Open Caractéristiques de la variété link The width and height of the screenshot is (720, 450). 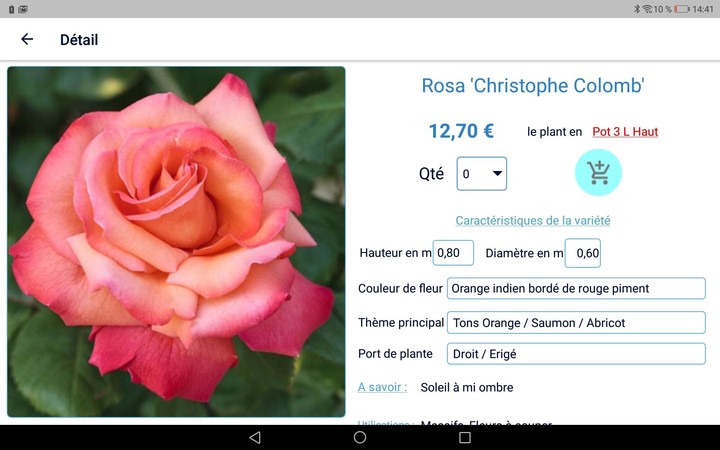(x=533, y=220)
